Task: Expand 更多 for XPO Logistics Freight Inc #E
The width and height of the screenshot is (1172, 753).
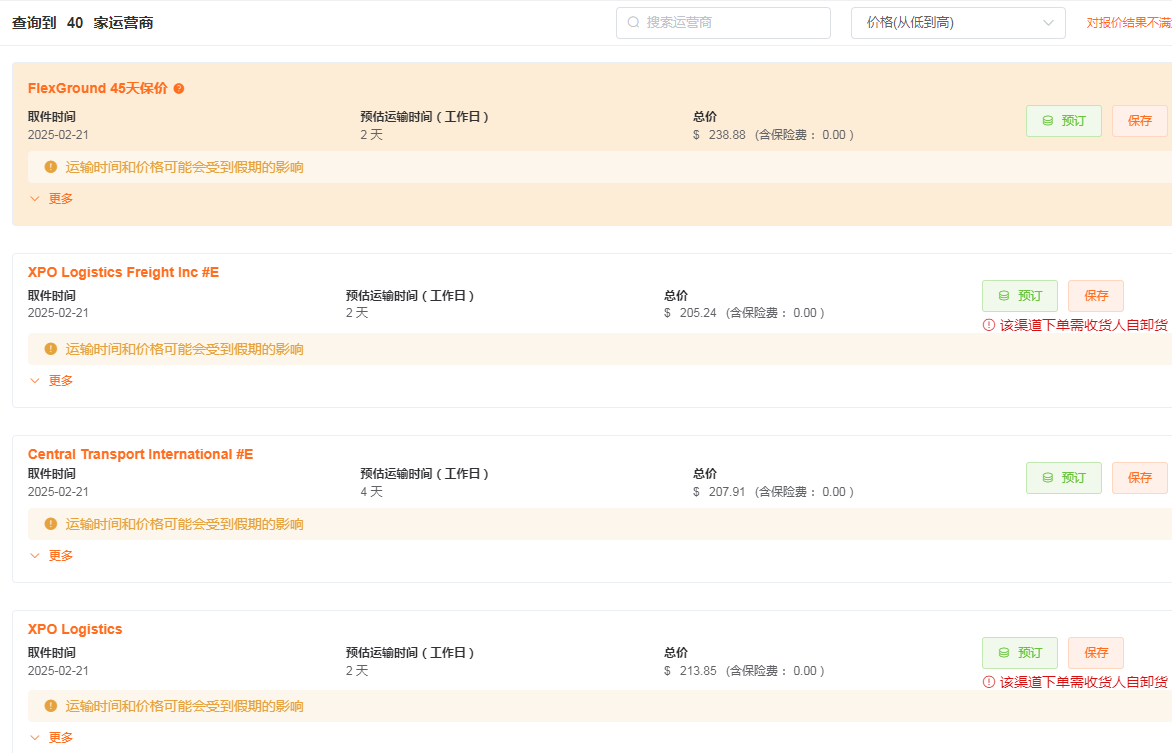Action: tap(52, 381)
